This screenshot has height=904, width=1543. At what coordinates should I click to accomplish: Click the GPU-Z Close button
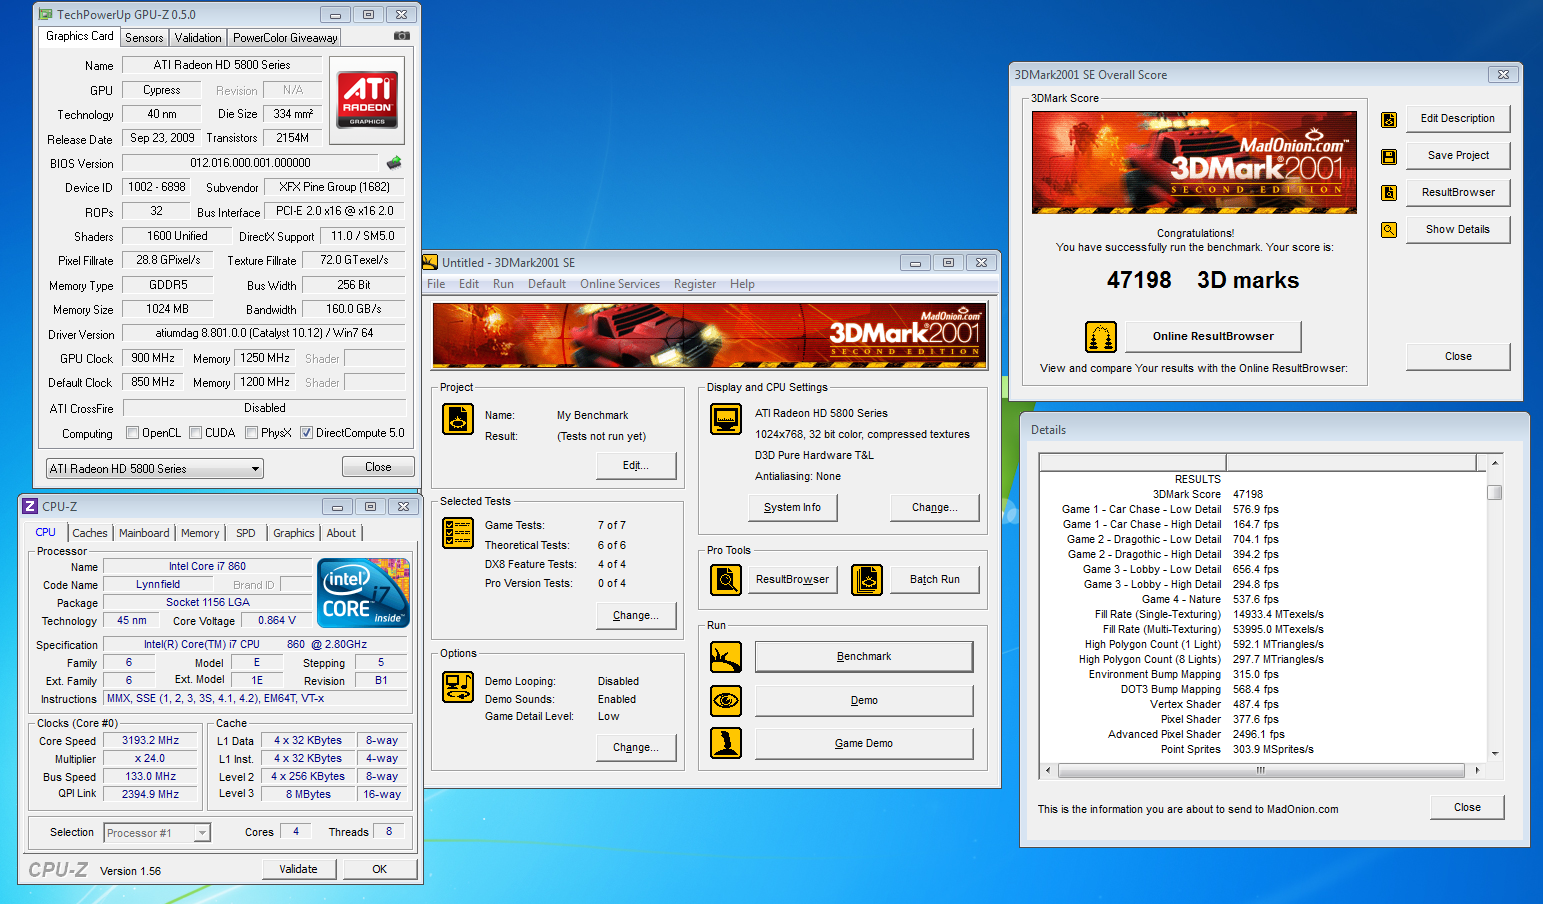pos(378,467)
